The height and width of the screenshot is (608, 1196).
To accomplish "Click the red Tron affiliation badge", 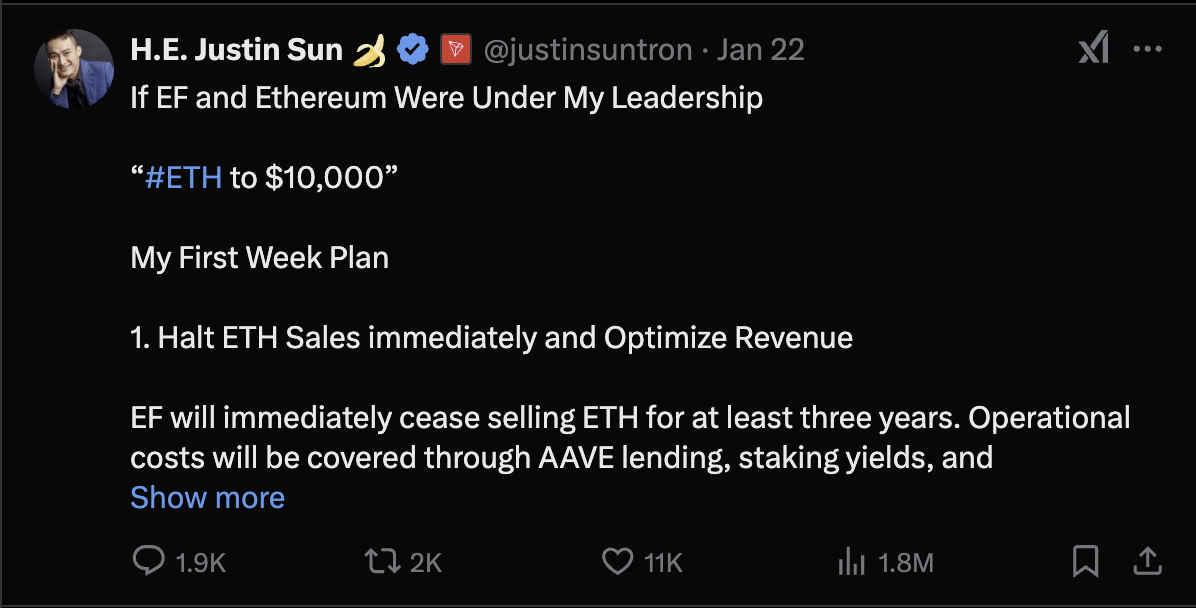I will [455, 49].
